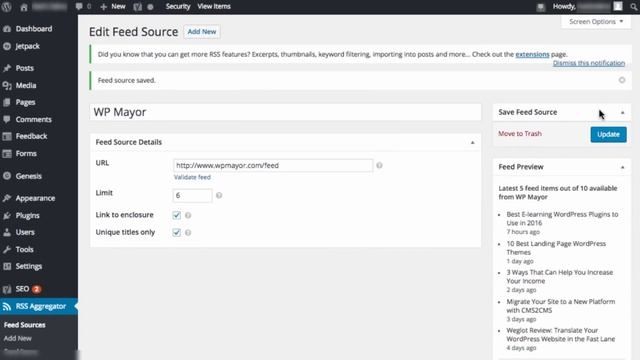Open View Items in admin bar
The image size is (640, 360).
point(214,7)
